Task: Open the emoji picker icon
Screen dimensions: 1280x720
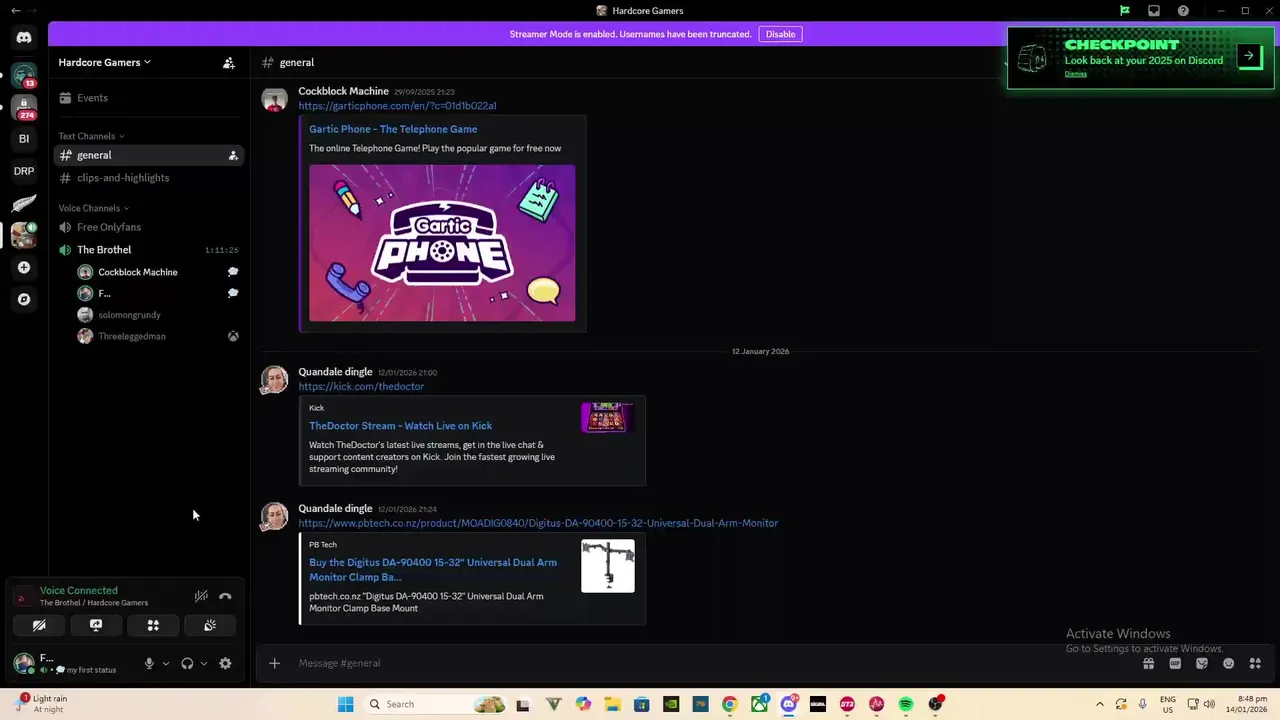Action: point(1229,663)
